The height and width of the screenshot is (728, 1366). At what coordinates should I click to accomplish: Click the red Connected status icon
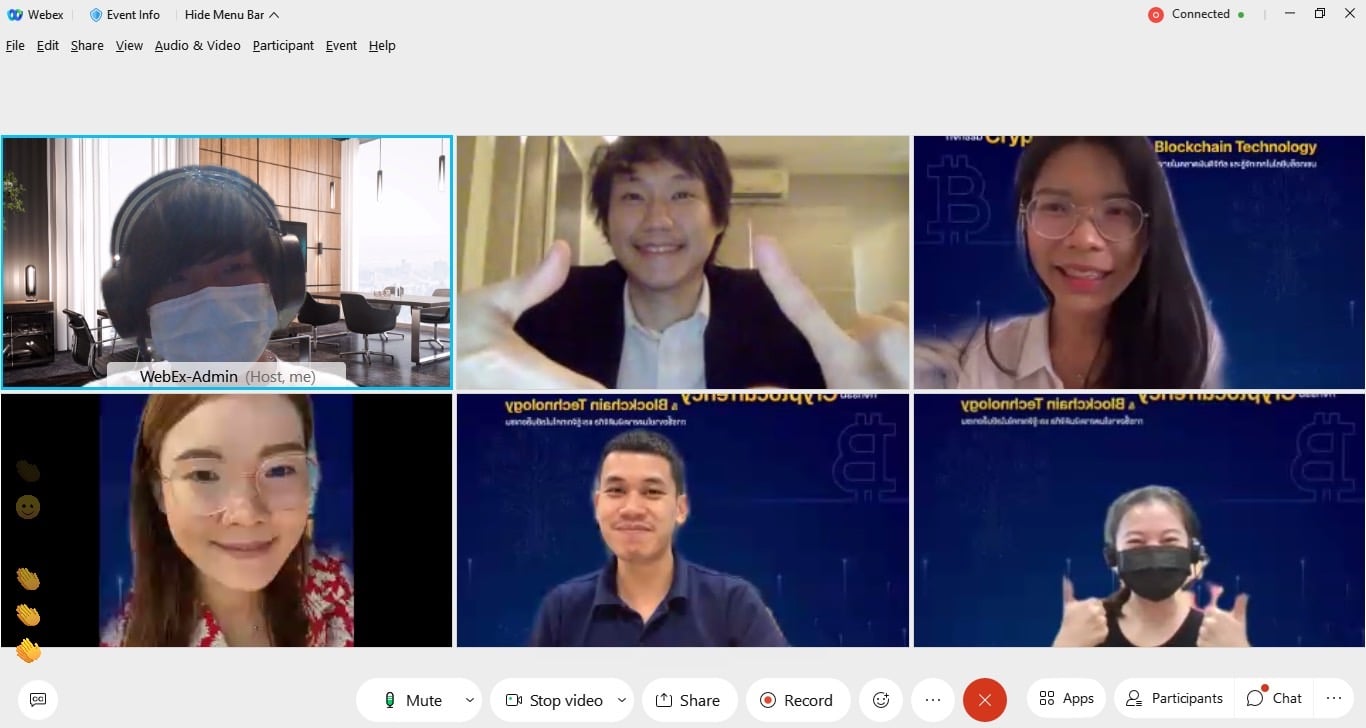pos(1156,15)
